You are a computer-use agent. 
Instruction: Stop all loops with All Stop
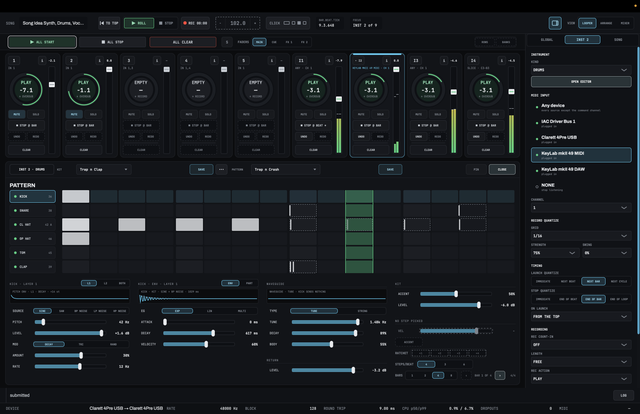[x=113, y=42]
